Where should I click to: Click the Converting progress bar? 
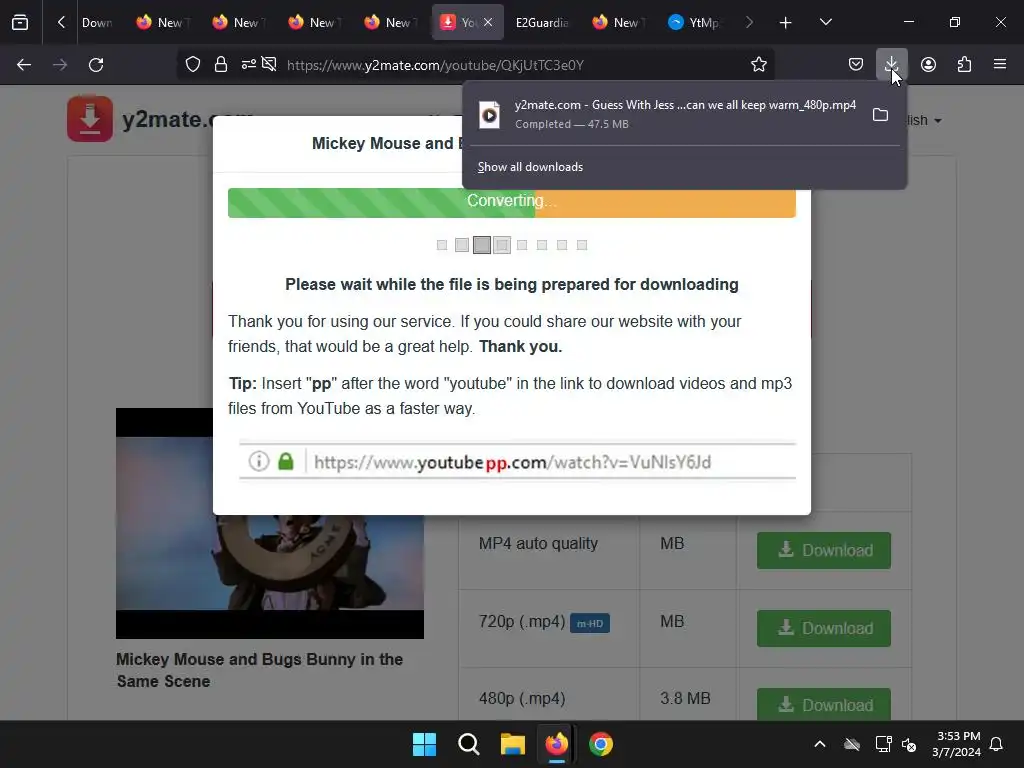pyautogui.click(x=511, y=202)
